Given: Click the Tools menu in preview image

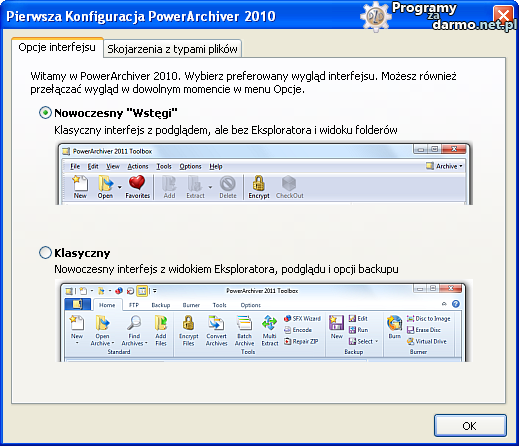Looking at the screenshot, I should click(164, 166).
